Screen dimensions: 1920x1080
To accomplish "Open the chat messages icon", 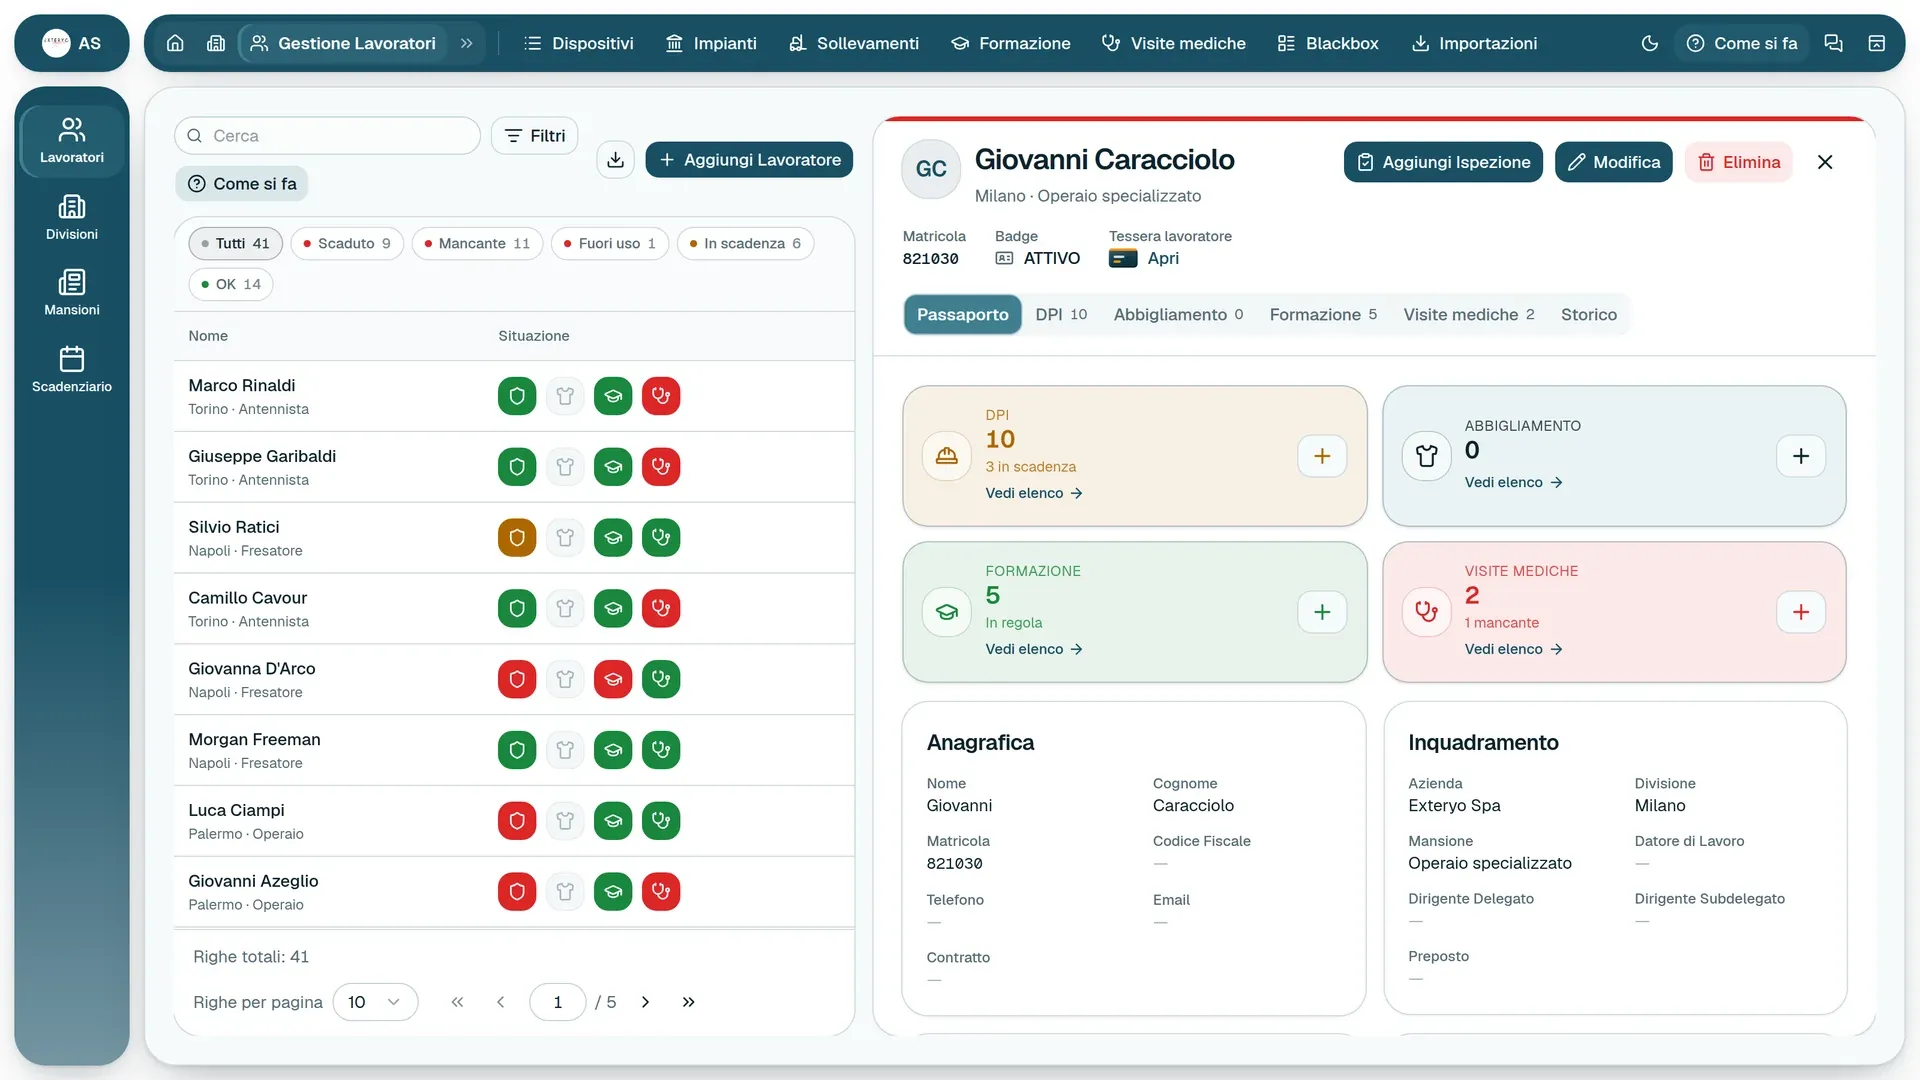I will tap(1833, 43).
